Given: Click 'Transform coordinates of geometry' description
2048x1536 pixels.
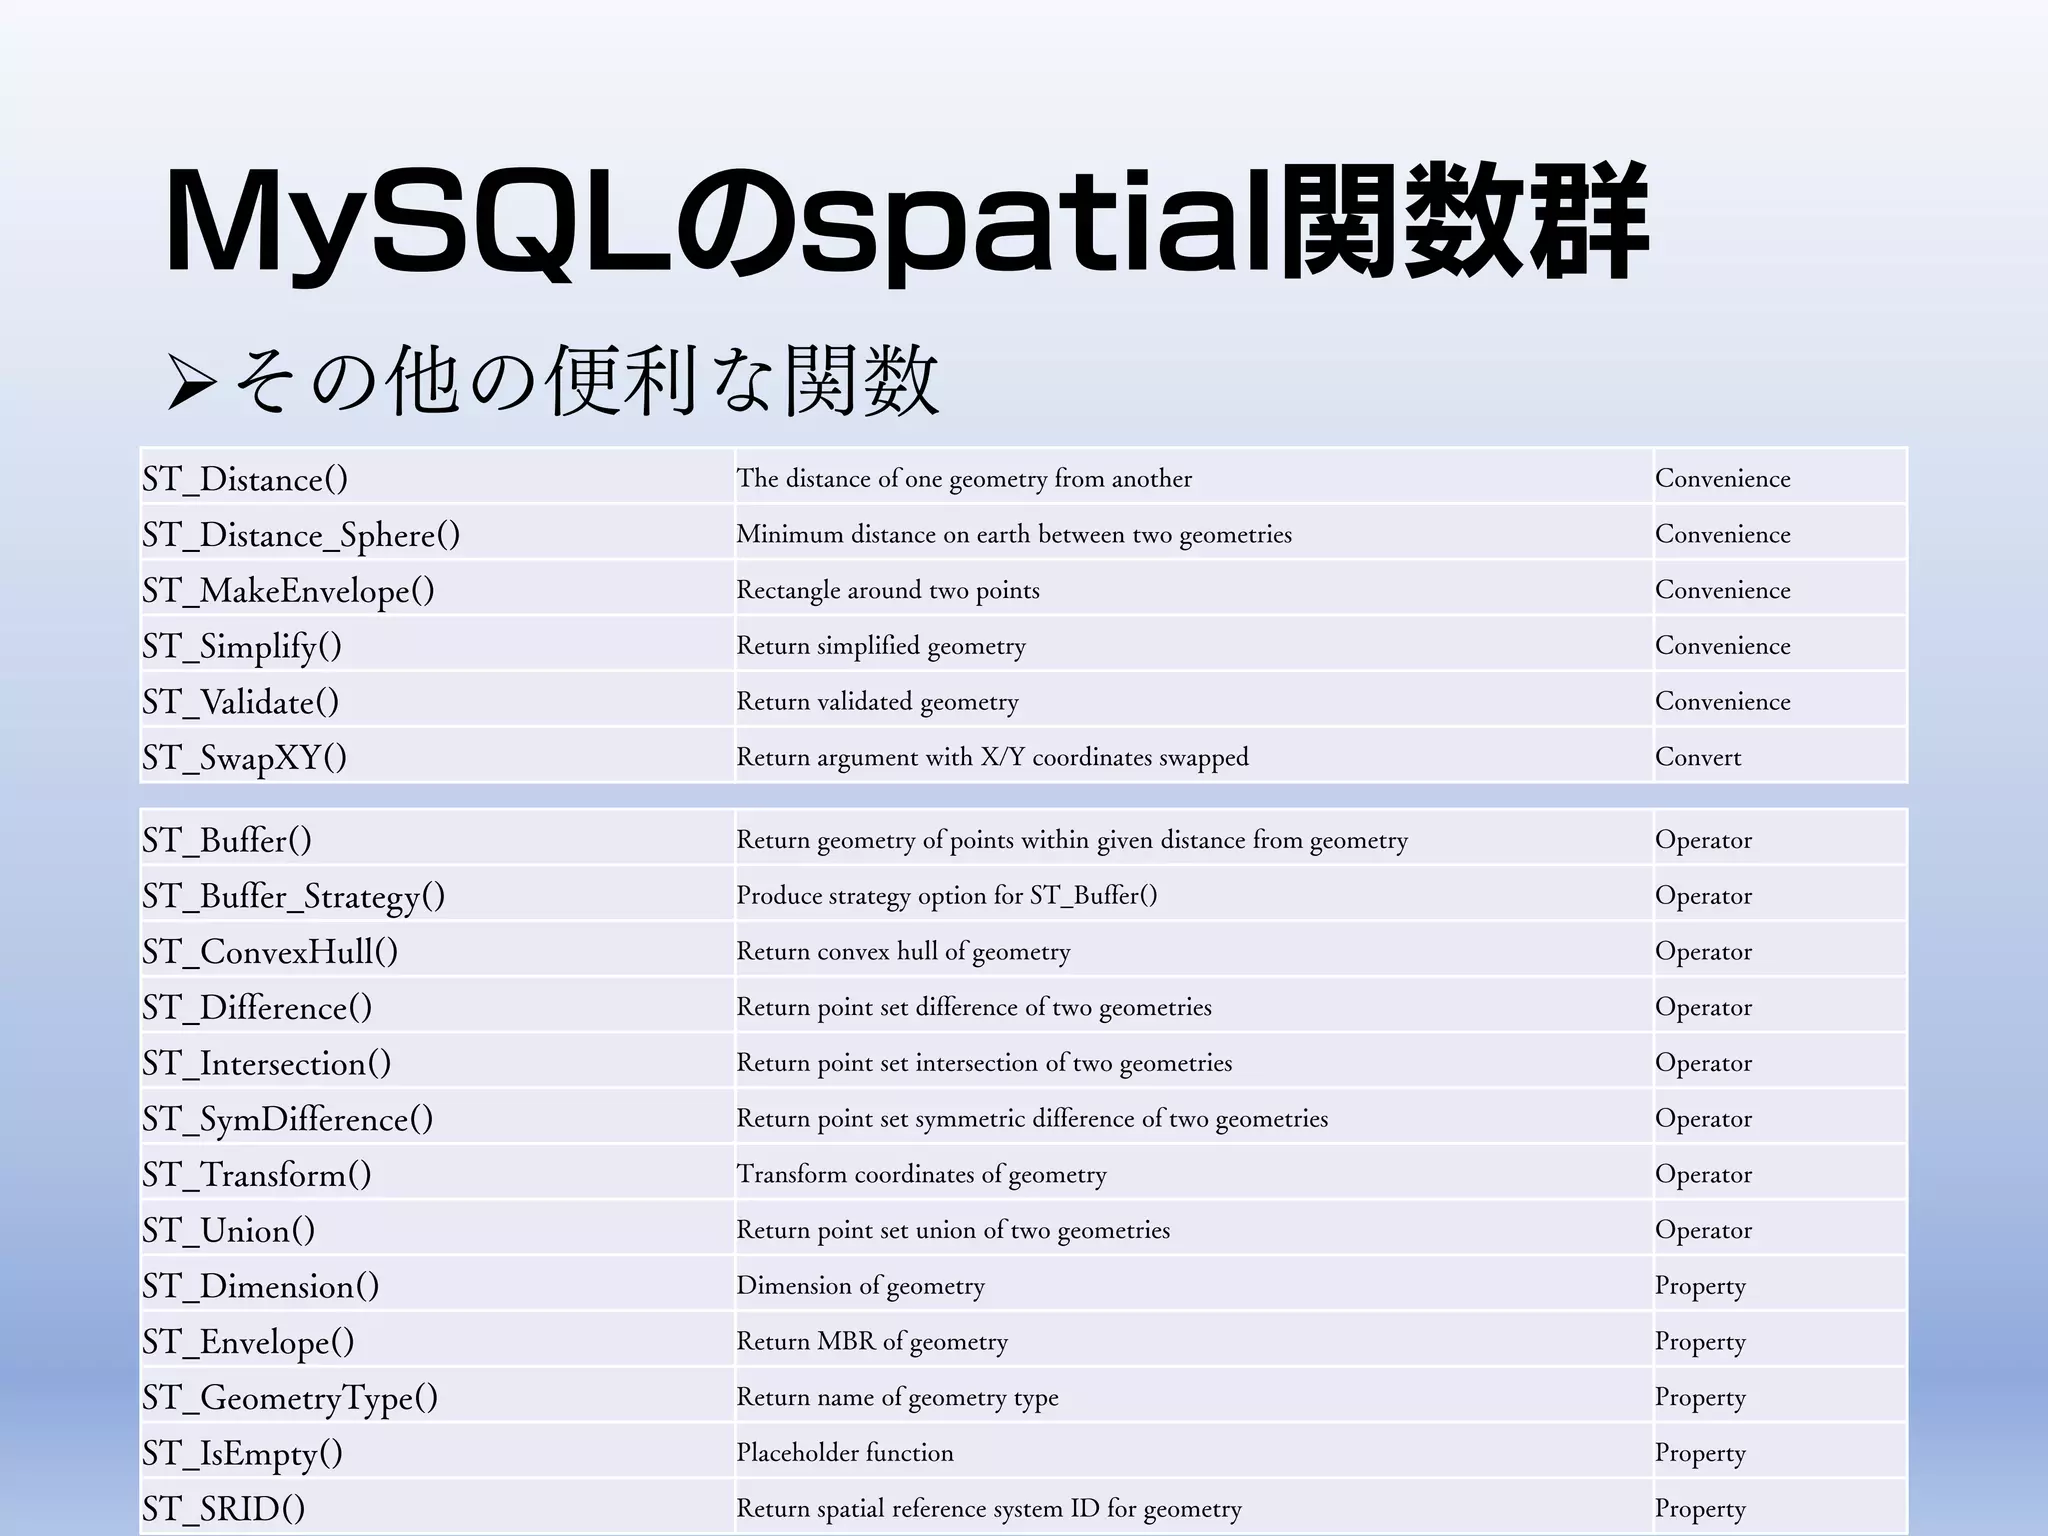Looking at the screenshot, I should point(922,1175).
